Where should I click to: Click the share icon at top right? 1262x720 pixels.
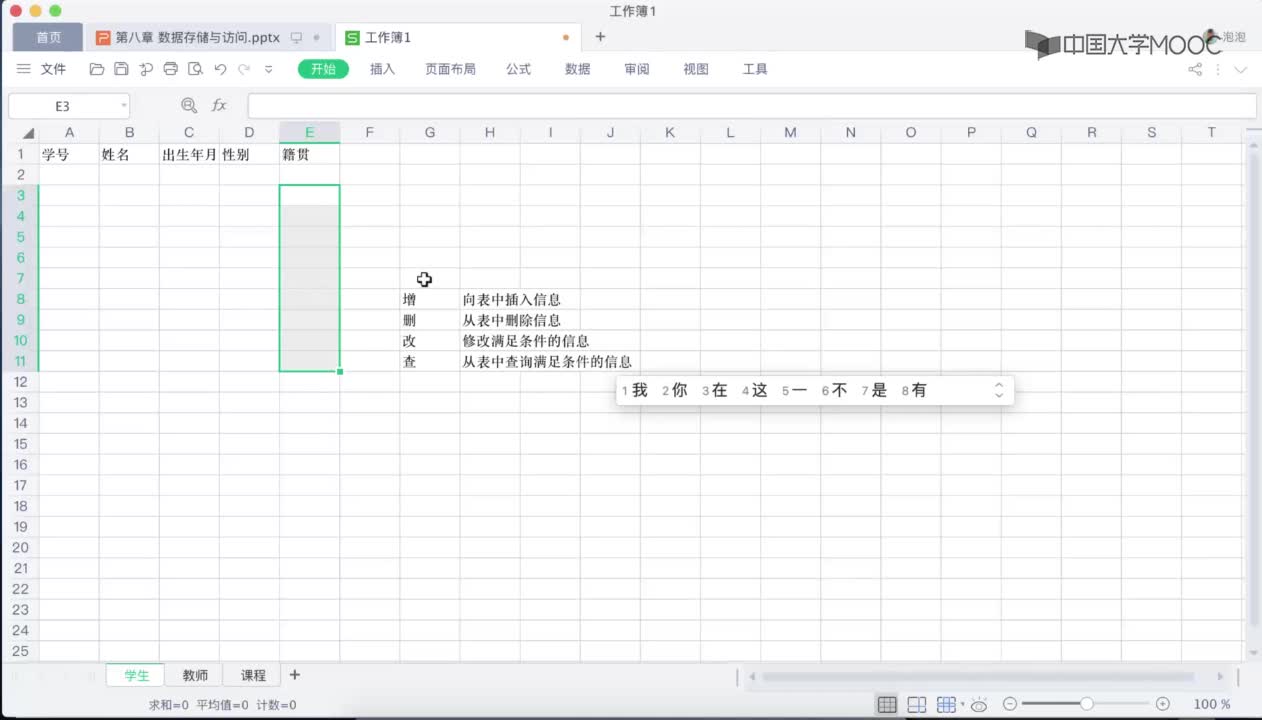1195,69
